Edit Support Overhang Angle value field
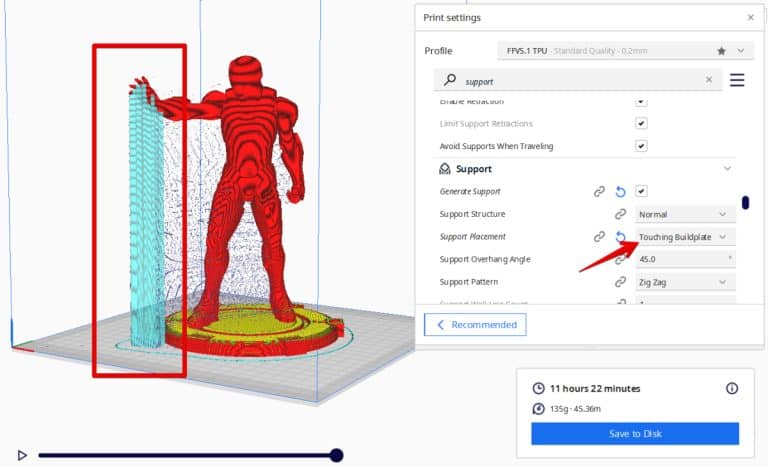This screenshot has width=768, height=467. pos(685,259)
